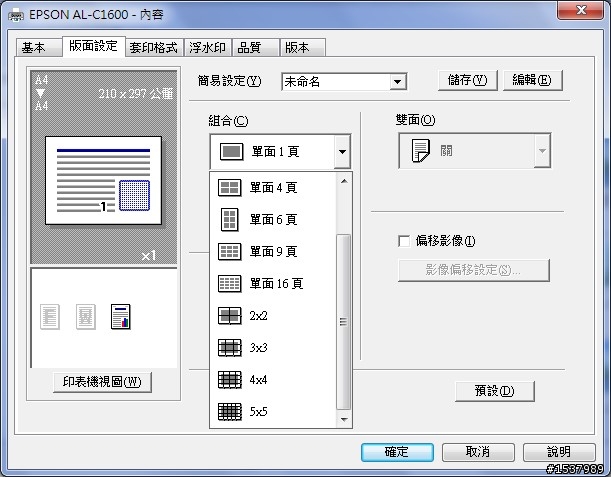Click the 編輯 button
611x477 pixels.
[533, 80]
